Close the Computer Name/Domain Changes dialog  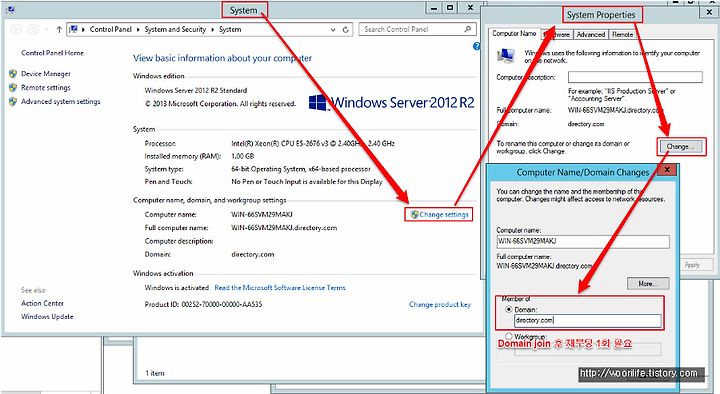point(667,170)
